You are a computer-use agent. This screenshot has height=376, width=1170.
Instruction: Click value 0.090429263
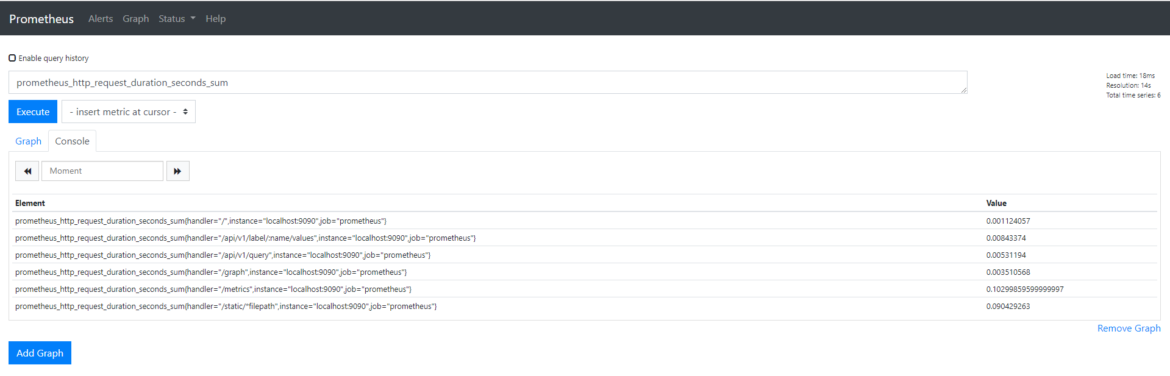1009,307
